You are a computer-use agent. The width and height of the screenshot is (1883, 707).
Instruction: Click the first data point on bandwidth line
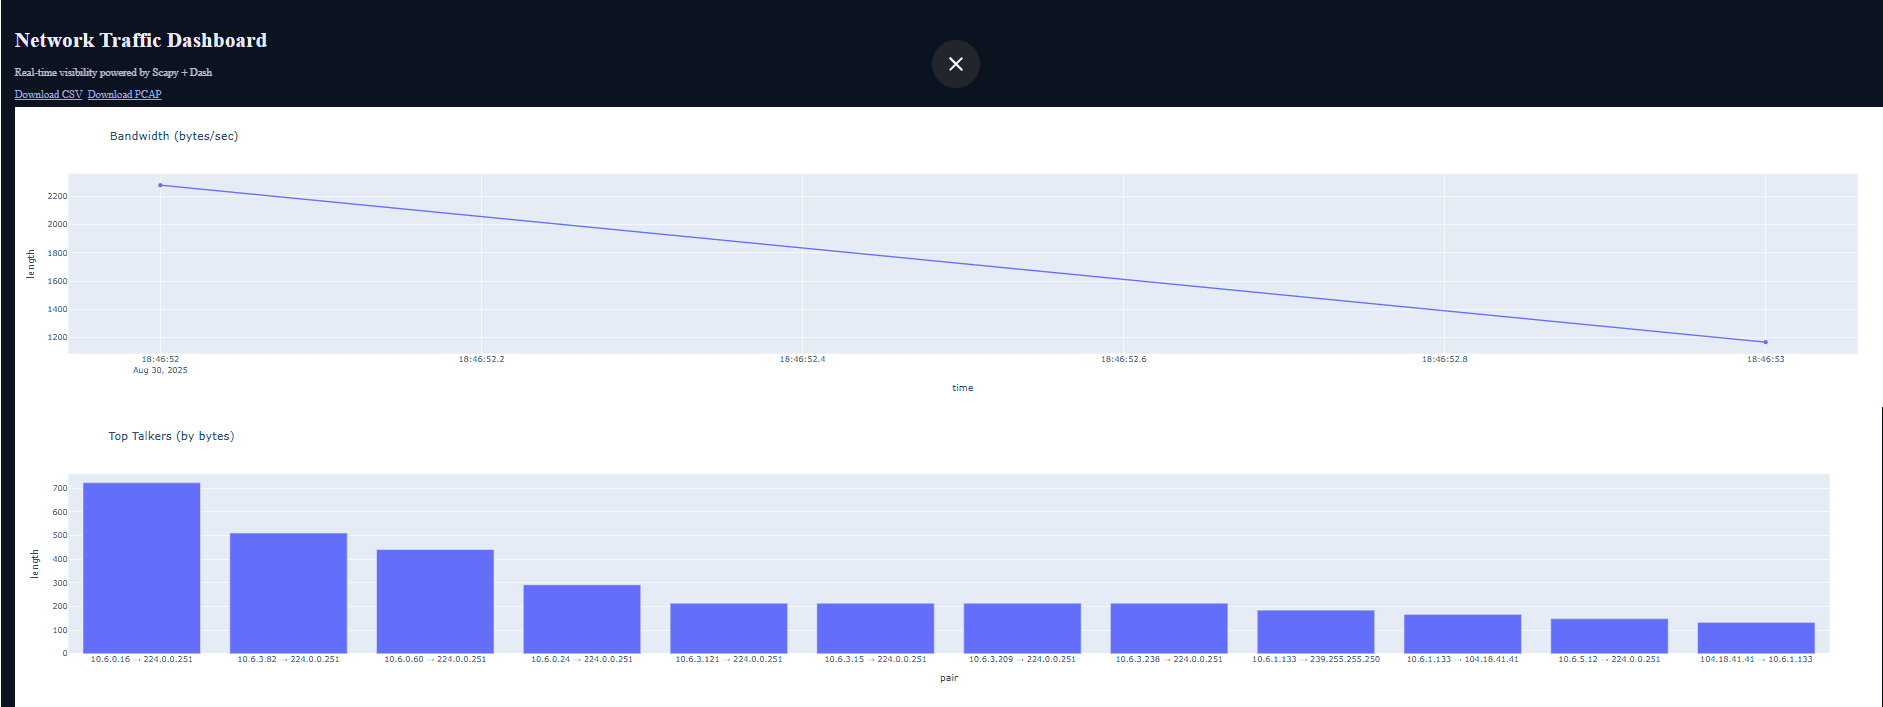[x=160, y=185]
